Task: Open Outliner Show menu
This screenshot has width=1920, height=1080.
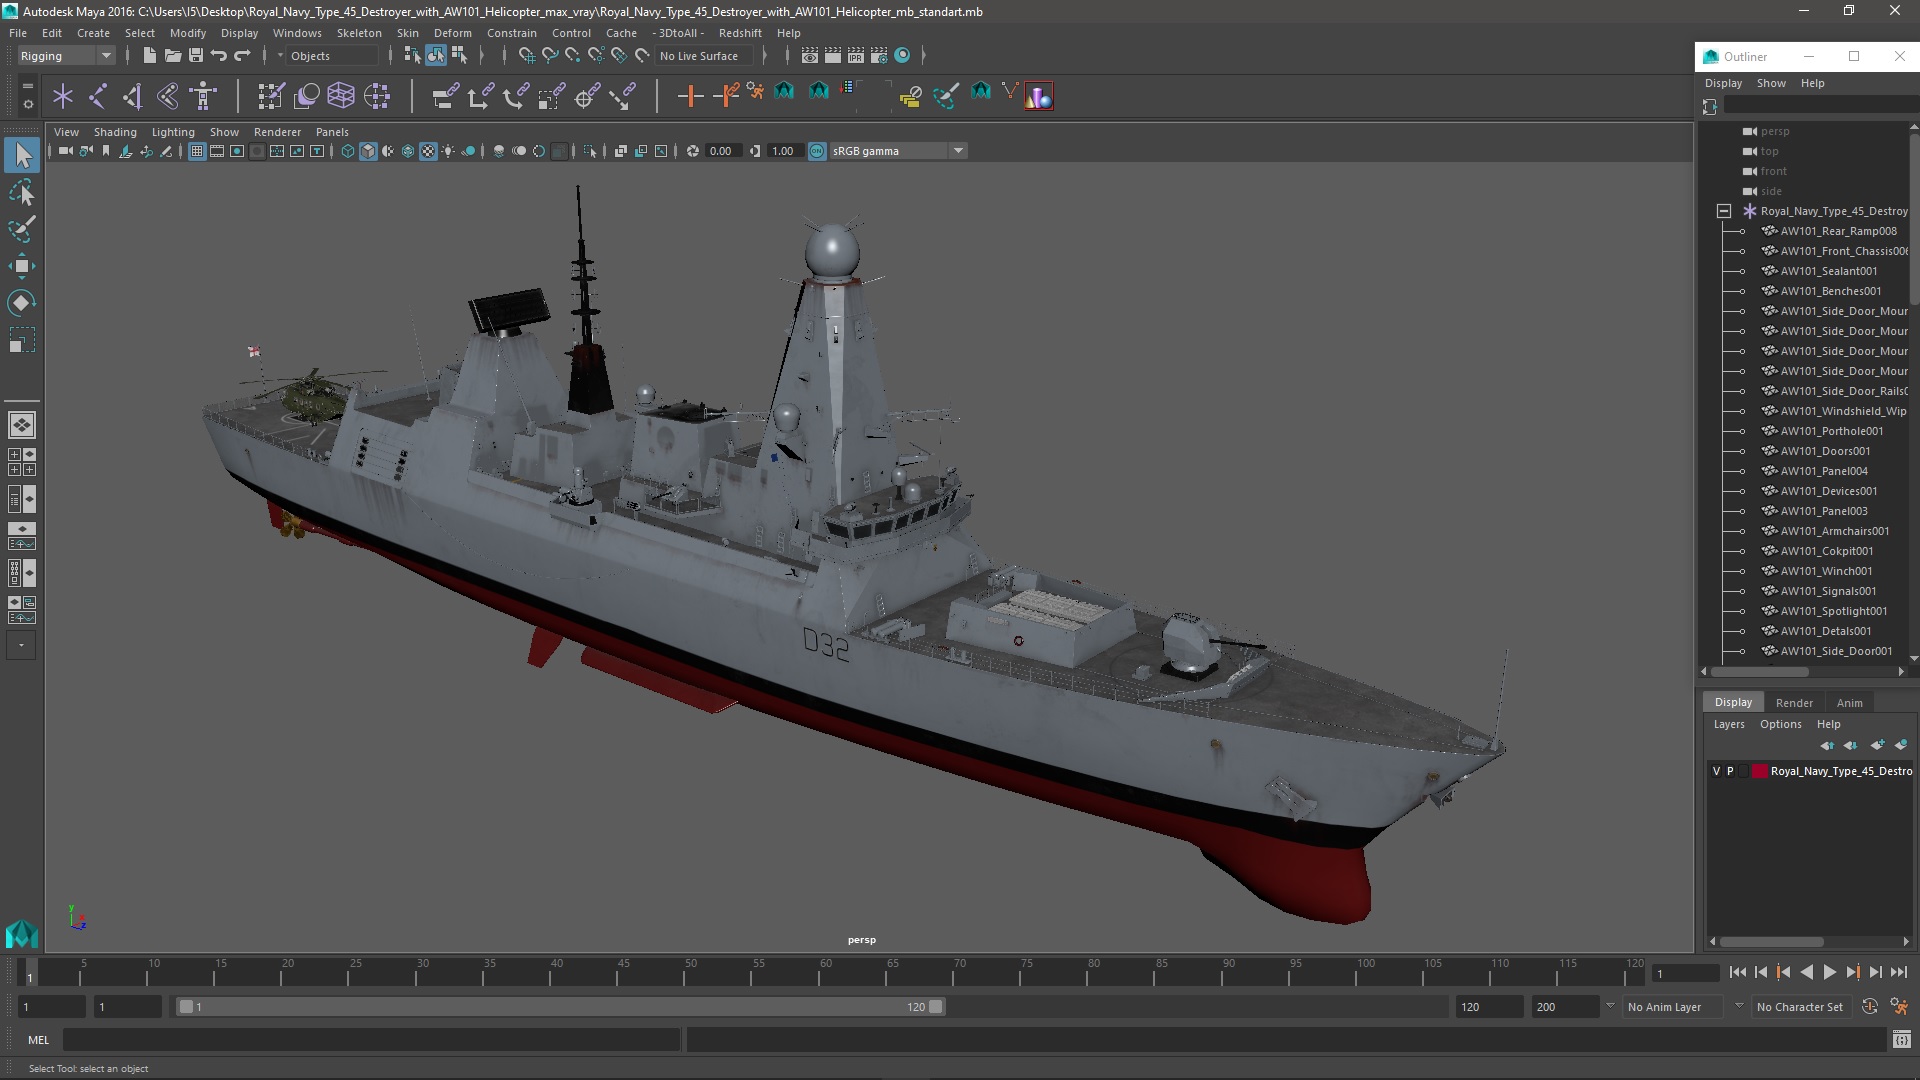Action: 1771,83
